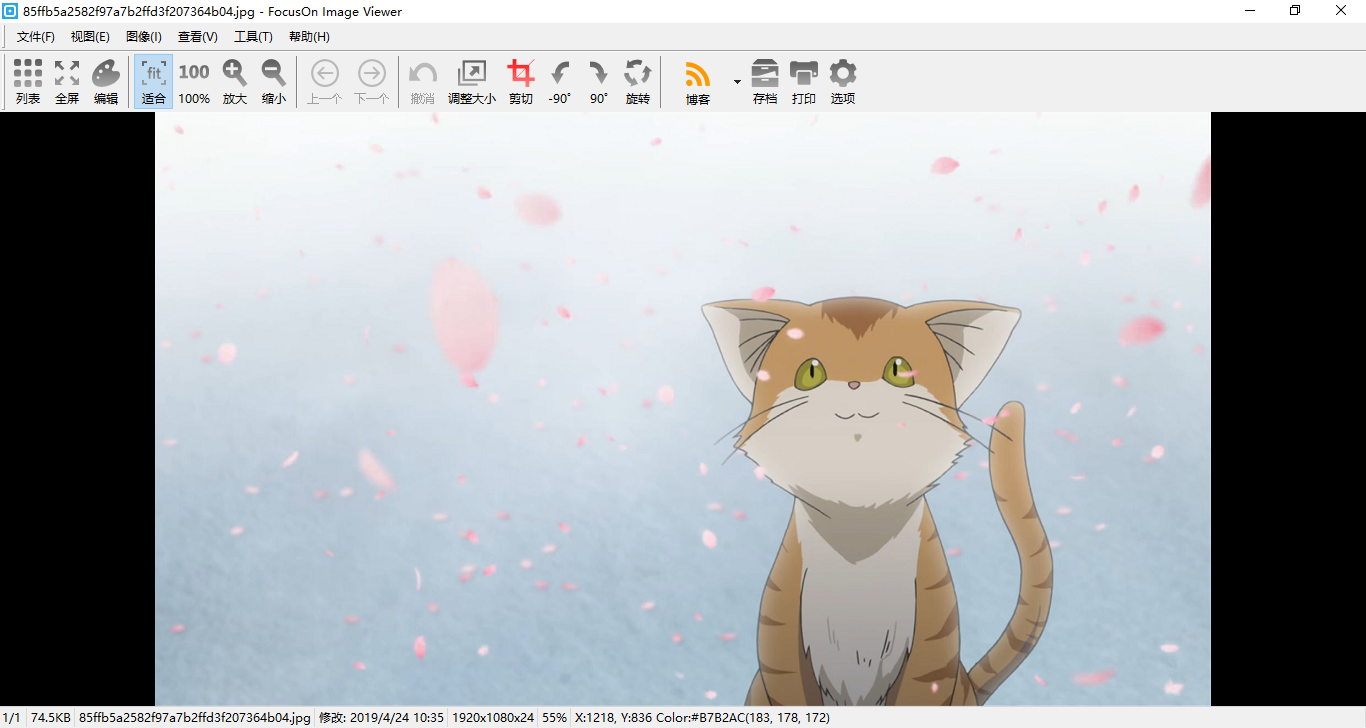
Task: Click the 撤消 undo arrow
Action: [x=423, y=82]
